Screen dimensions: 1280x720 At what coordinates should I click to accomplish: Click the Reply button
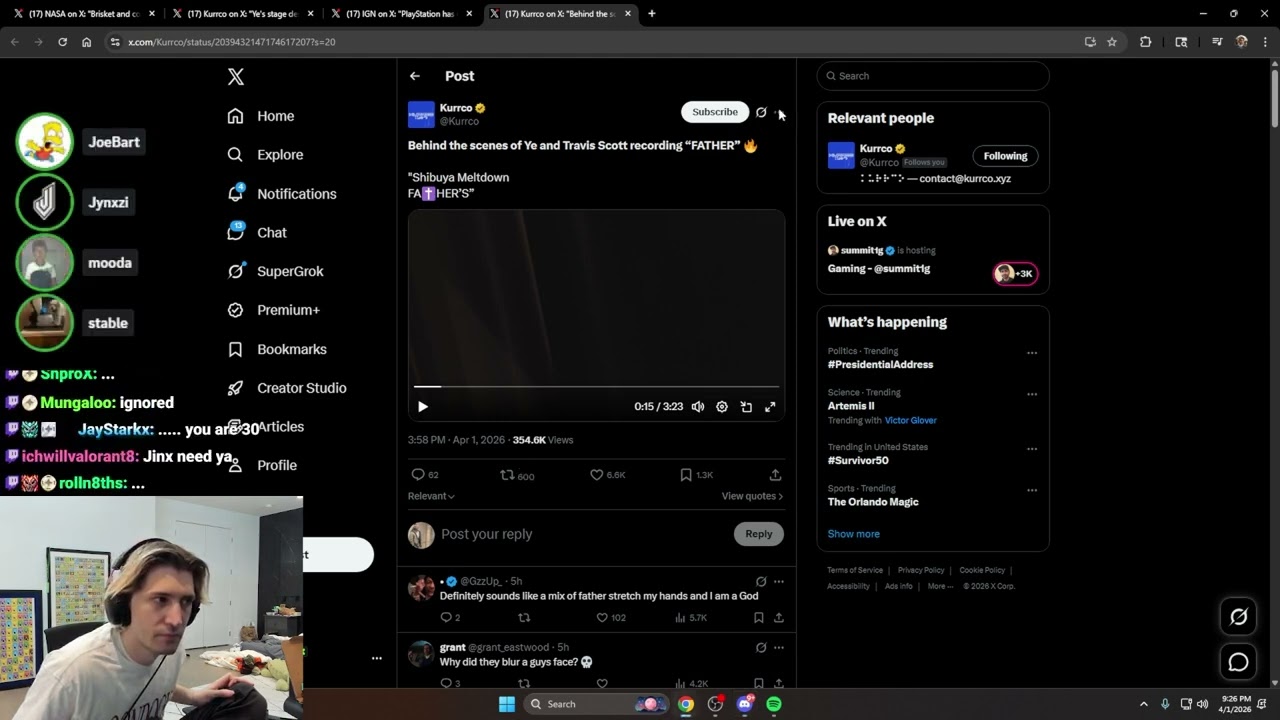coord(759,534)
